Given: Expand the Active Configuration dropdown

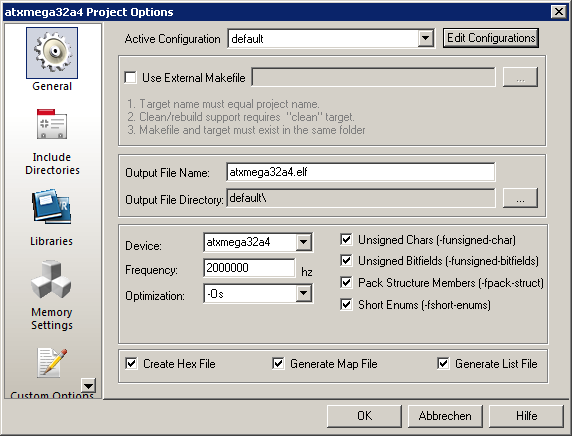Looking at the screenshot, I should click(425, 38).
